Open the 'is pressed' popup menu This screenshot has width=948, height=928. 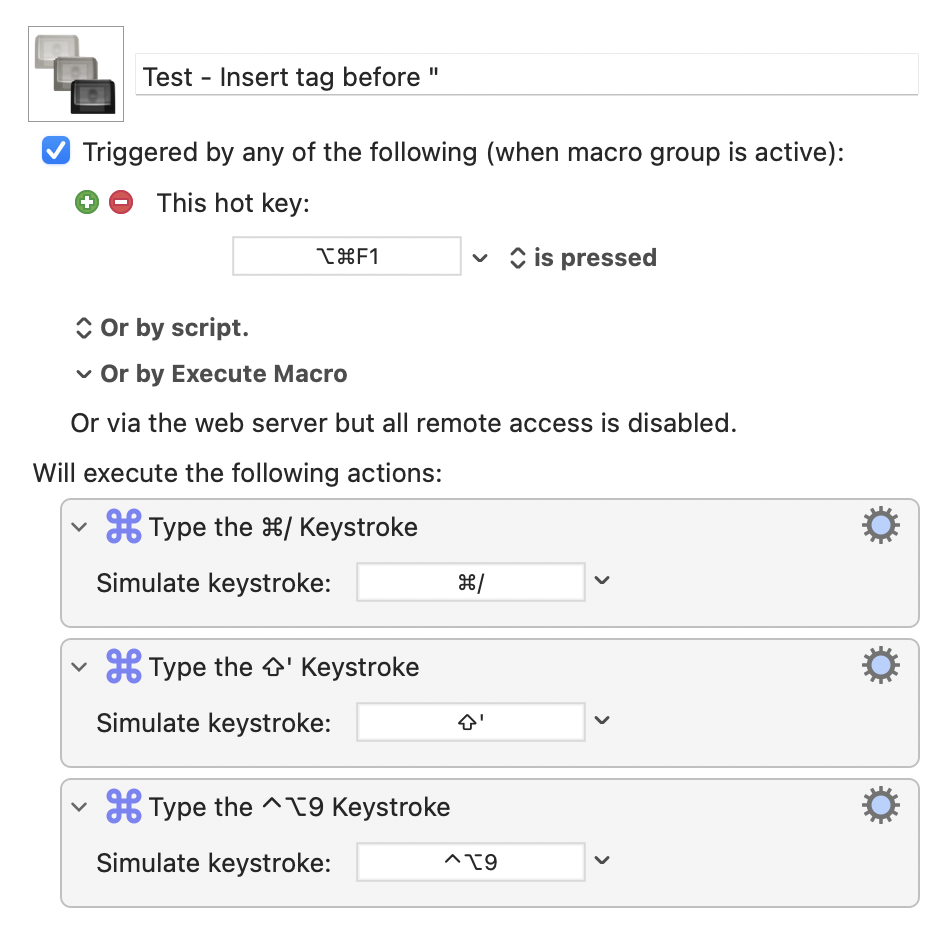pos(583,258)
